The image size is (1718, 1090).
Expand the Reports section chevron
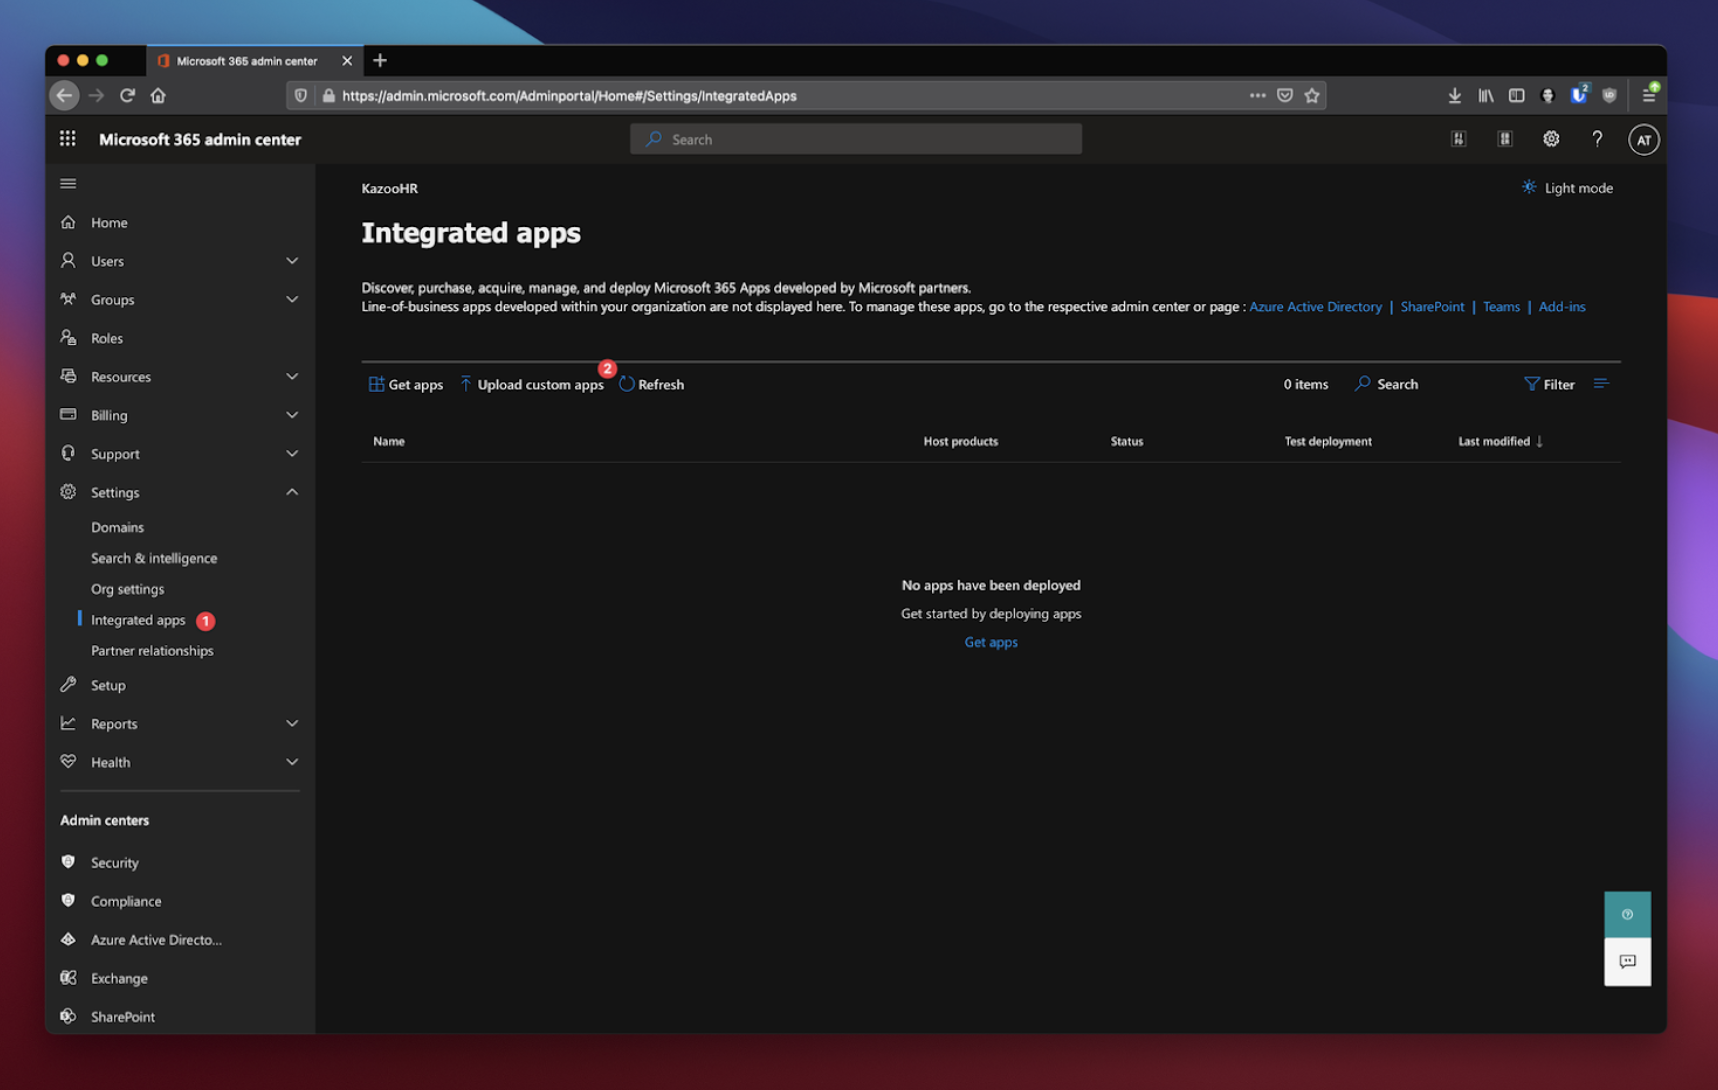[x=292, y=723]
